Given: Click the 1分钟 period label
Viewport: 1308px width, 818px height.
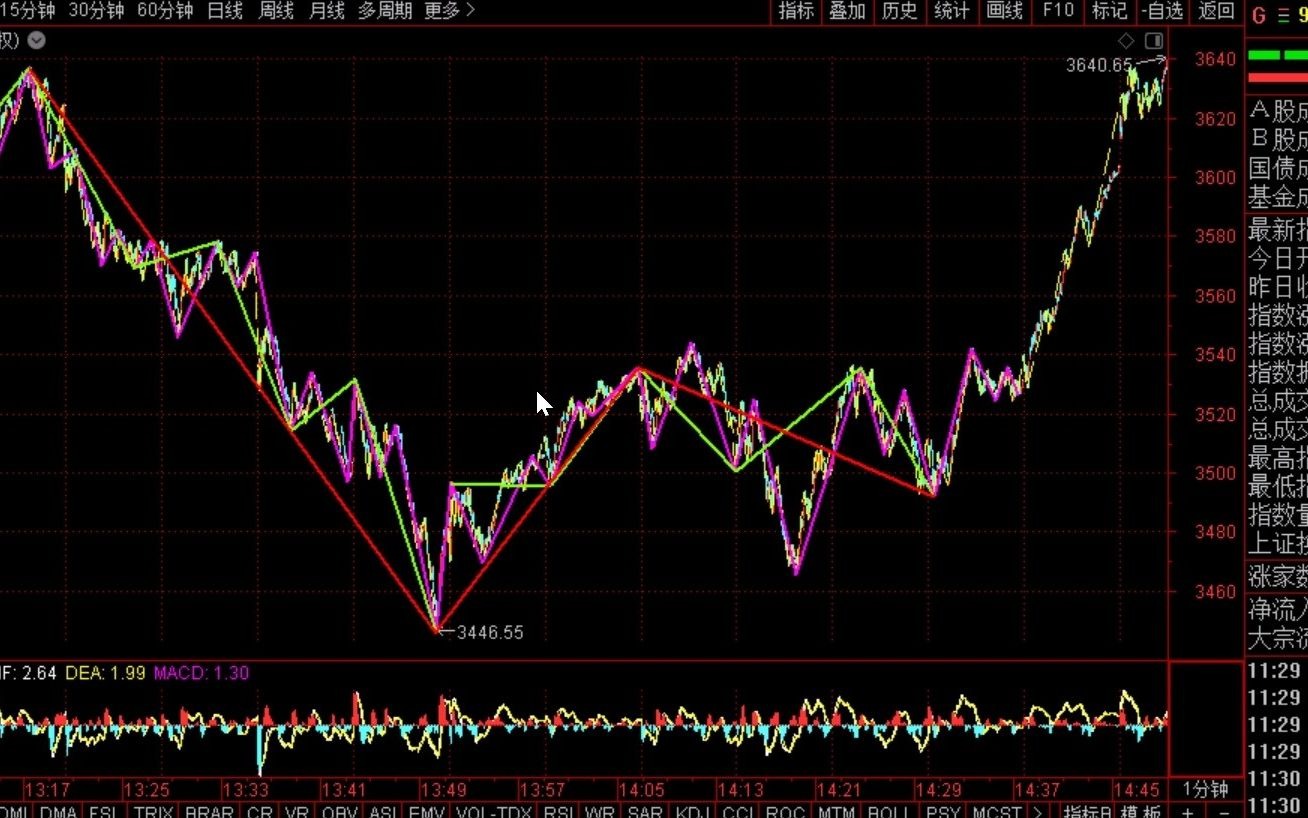Looking at the screenshot, I should pos(1205,789).
